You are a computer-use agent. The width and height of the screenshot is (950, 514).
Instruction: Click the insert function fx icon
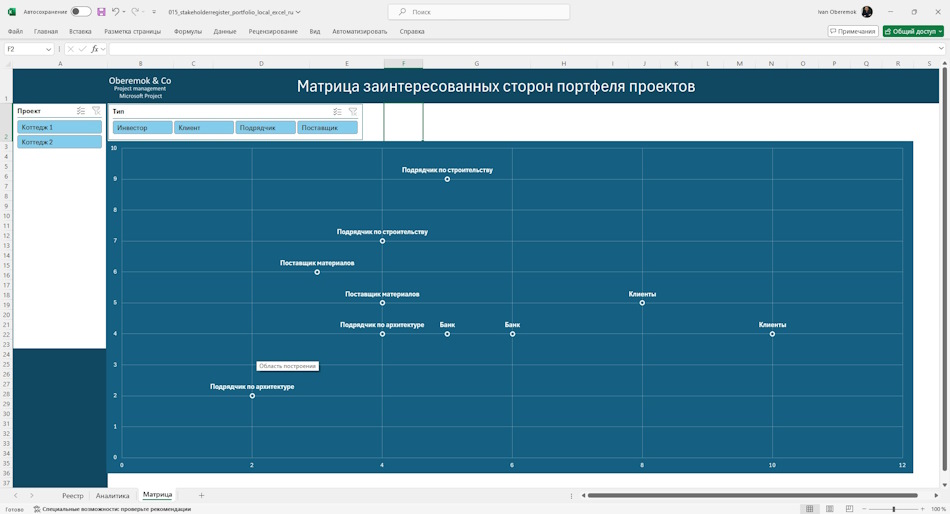[x=95, y=49]
